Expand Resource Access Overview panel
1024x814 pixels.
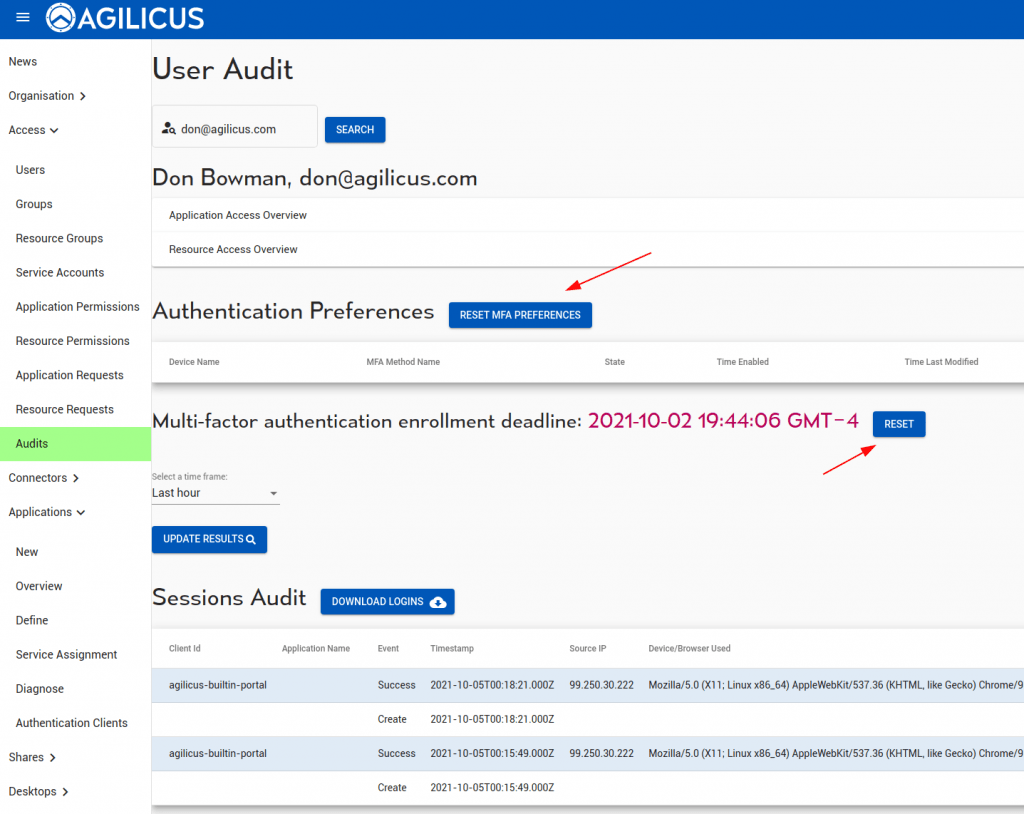[233, 249]
